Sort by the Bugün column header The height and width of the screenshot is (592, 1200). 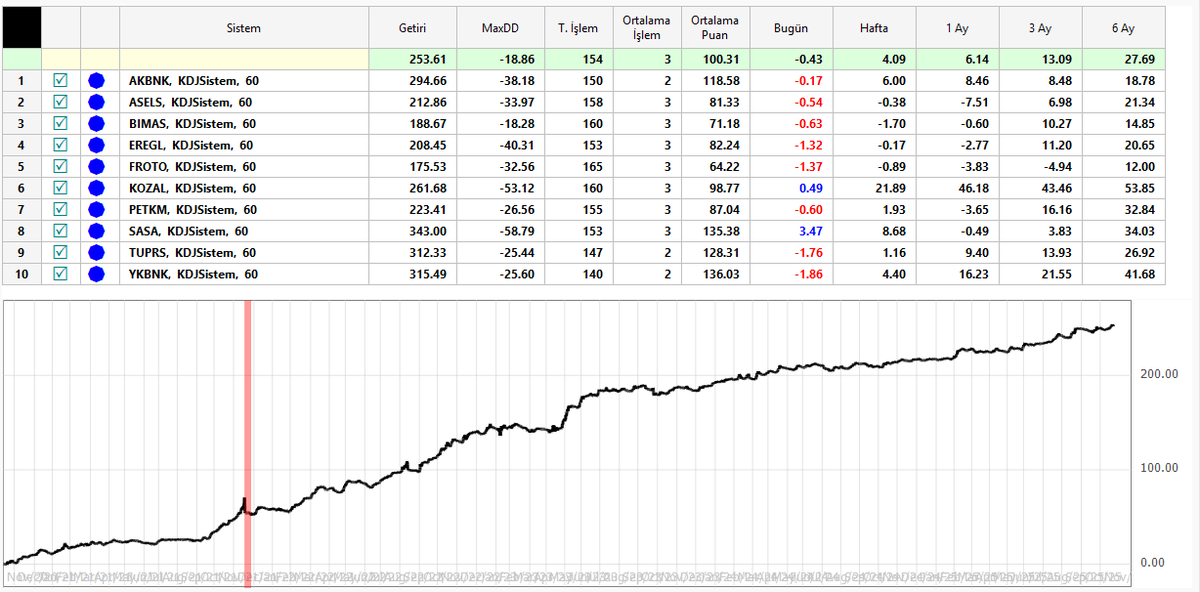(790, 28)
